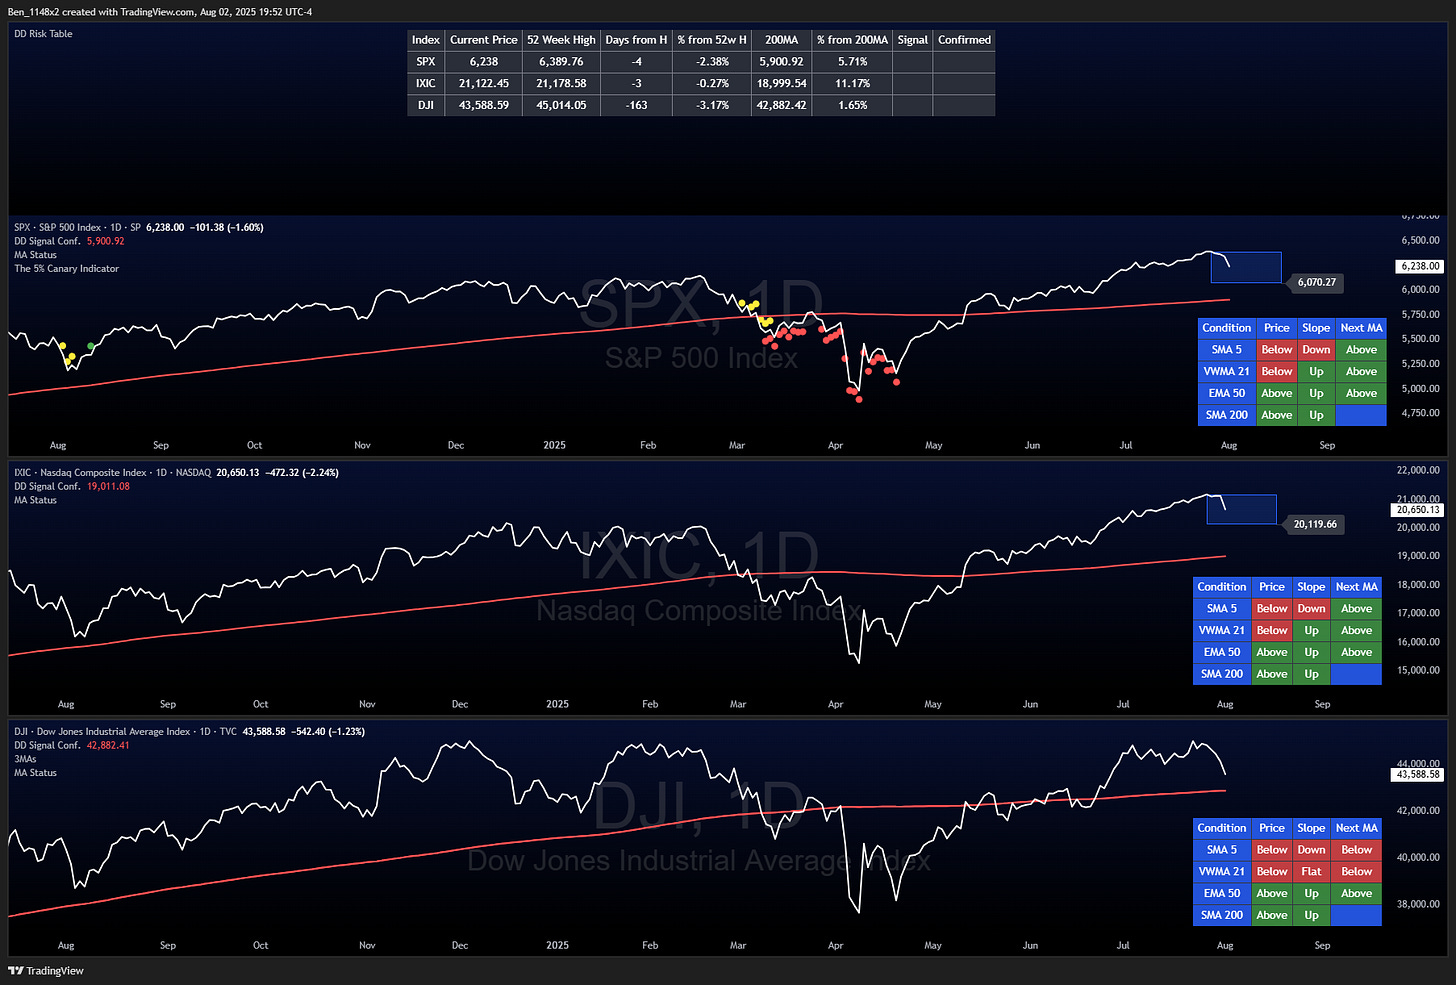
Task: Click the SPX 52 week high value 6,389.76
Action: click(x=561, y=62)
